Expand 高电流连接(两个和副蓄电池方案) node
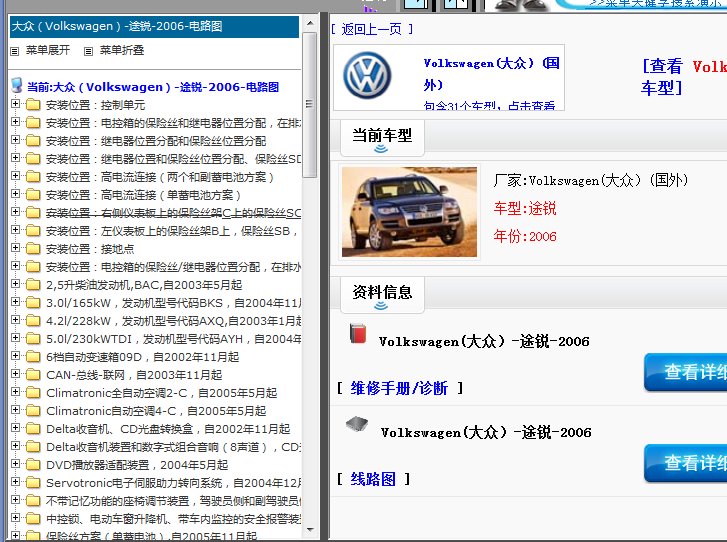727x542 pixels. (x=15, y=176)
